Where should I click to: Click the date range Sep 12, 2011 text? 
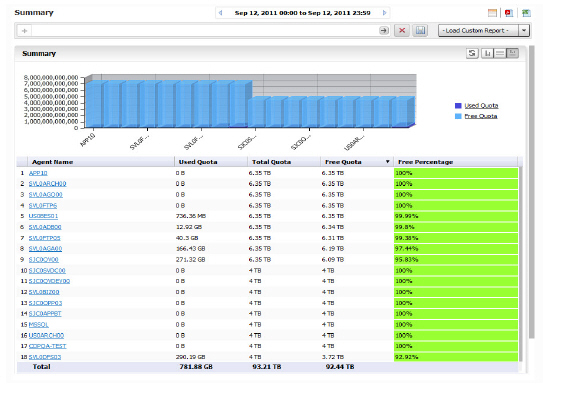click(x=302, y=13)
